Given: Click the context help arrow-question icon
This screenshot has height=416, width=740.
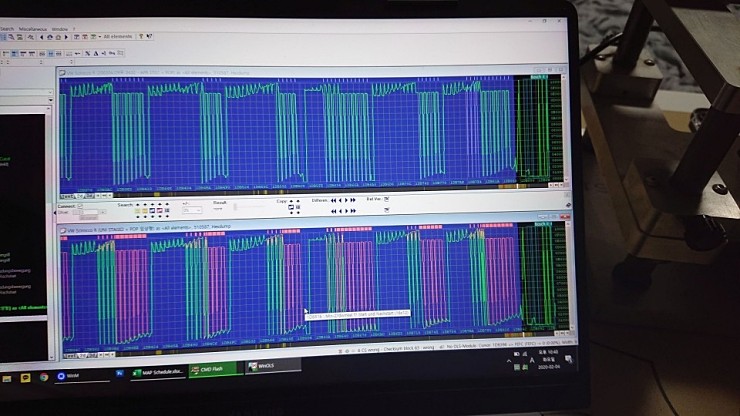Looking at the screenshot, I should pyautogui.click(x=149, y=36).
